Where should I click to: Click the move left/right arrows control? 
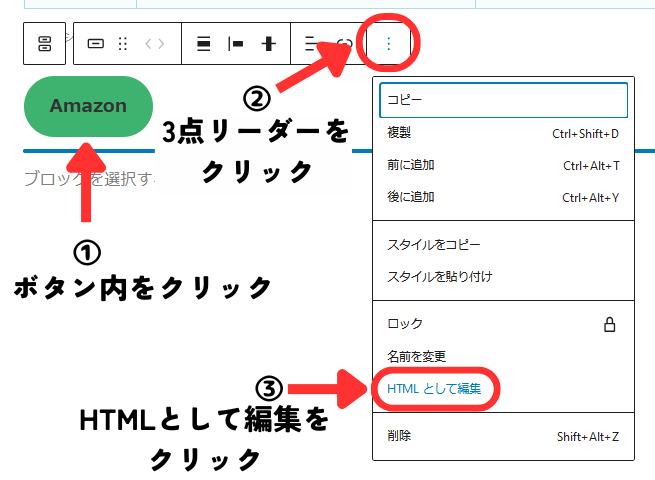[x=155, y=43]
